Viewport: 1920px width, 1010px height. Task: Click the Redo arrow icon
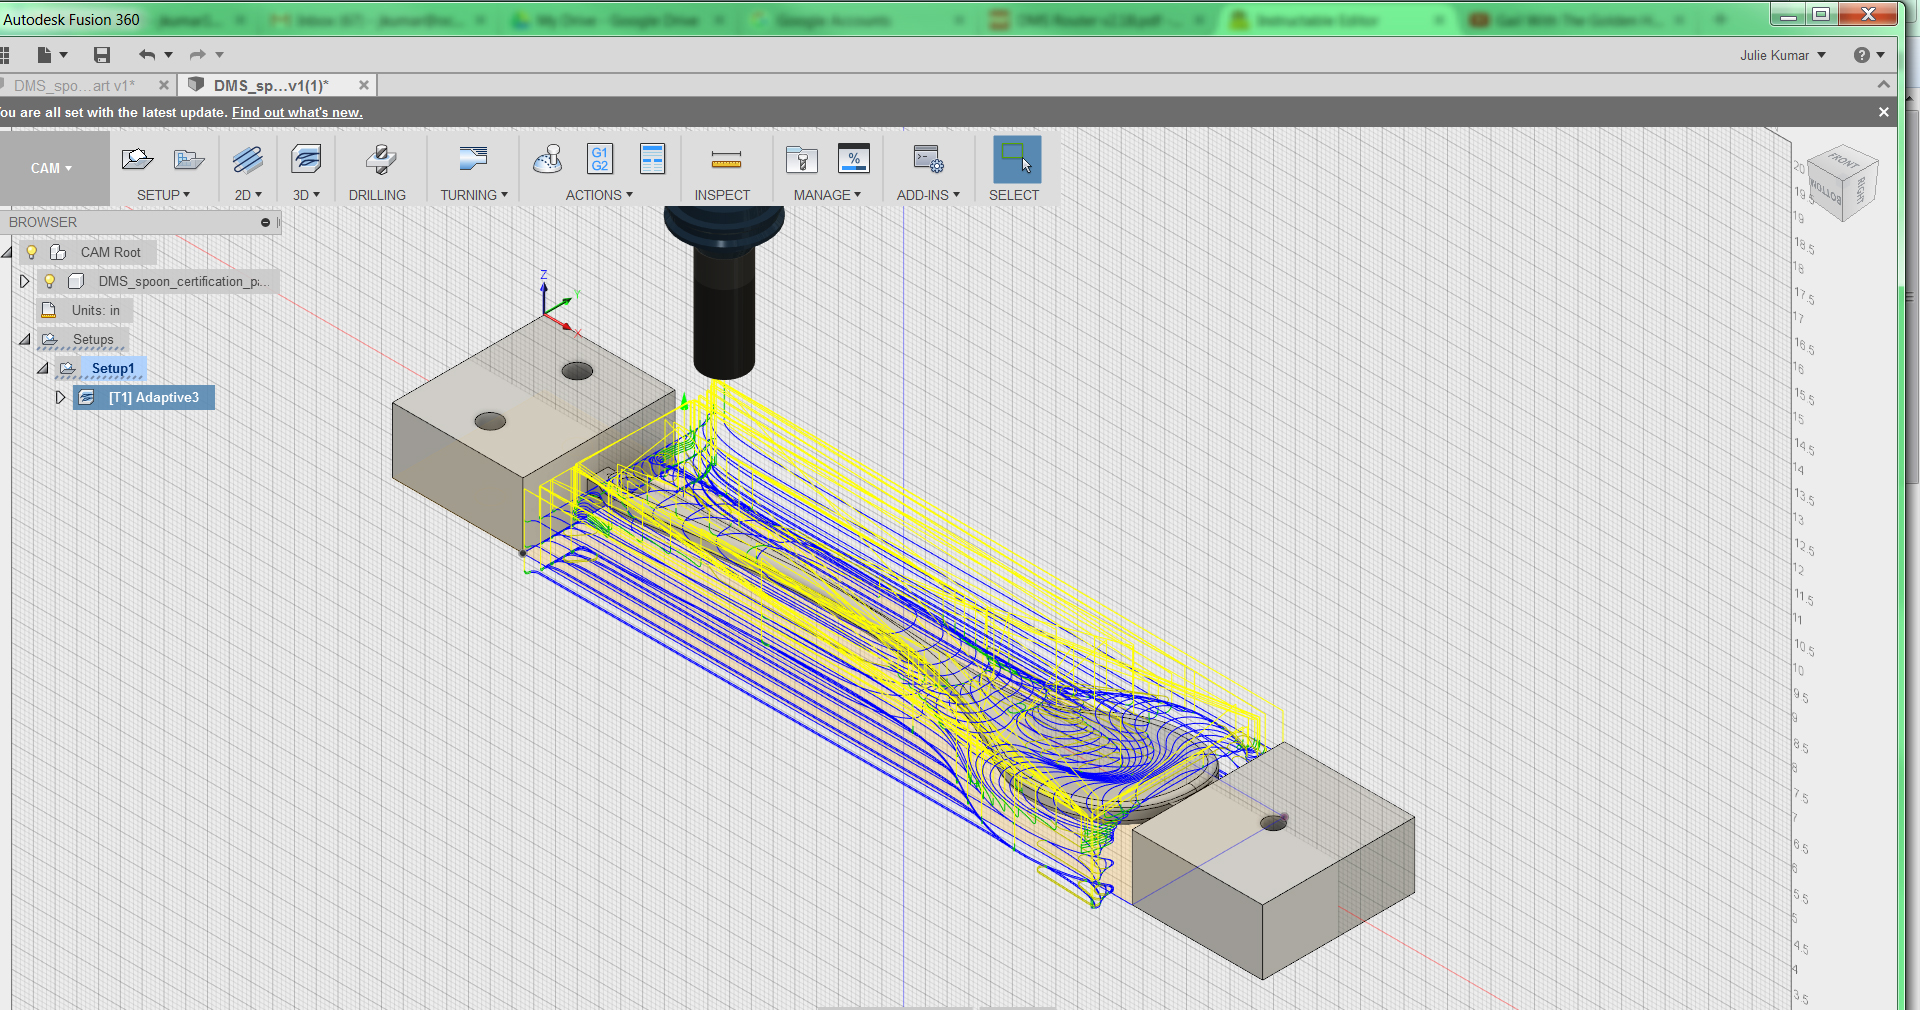tap(198, 55)
